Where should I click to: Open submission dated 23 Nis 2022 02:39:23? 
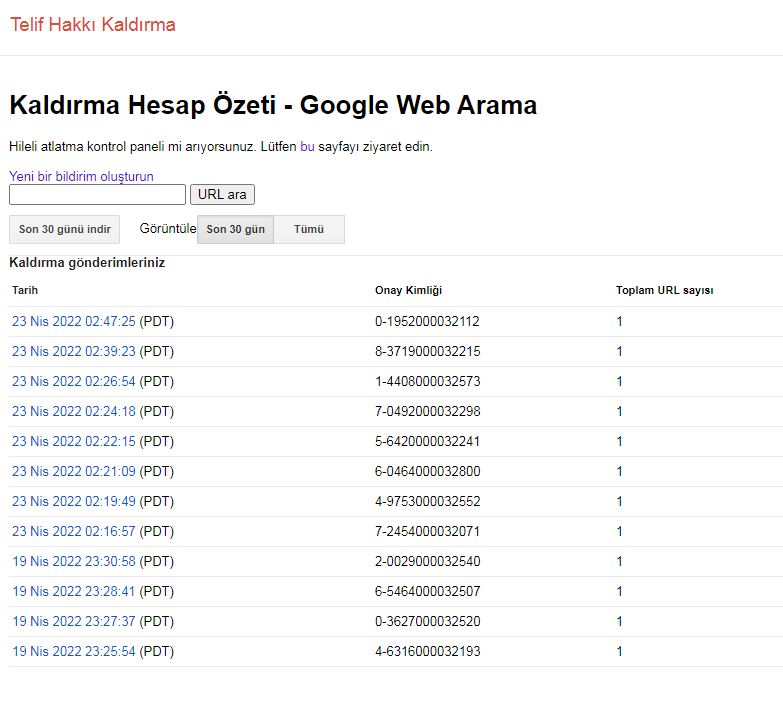[x=74, y=351]
